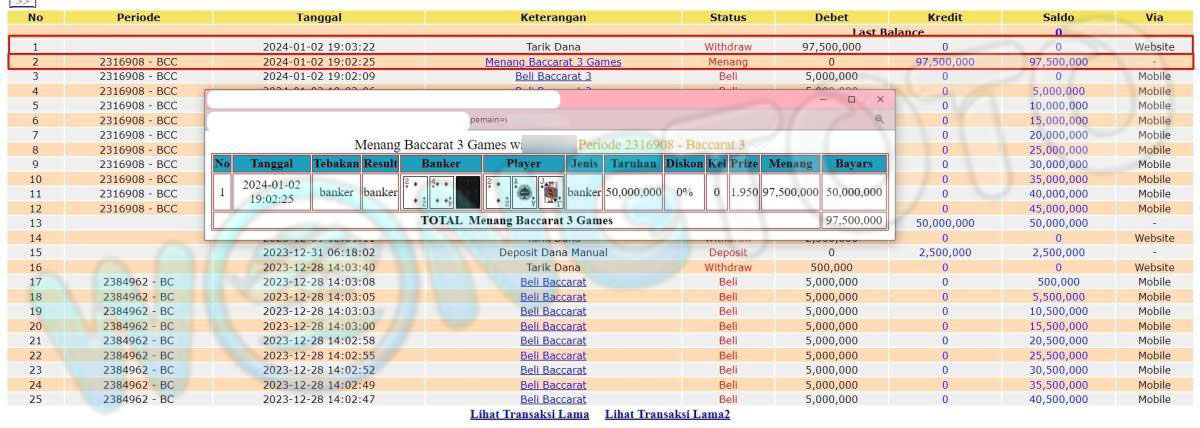Click the face-down third Banker card
This screenshot has width=1200, height=428.
468,192
